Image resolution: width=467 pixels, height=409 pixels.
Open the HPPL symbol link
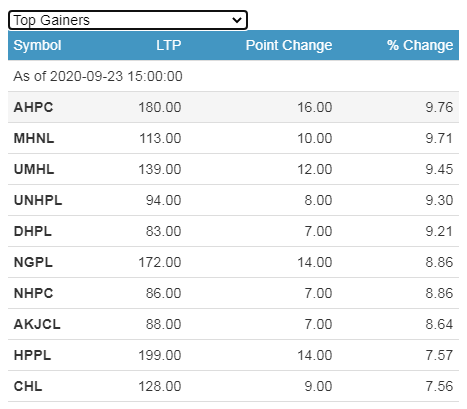[32, 355]
